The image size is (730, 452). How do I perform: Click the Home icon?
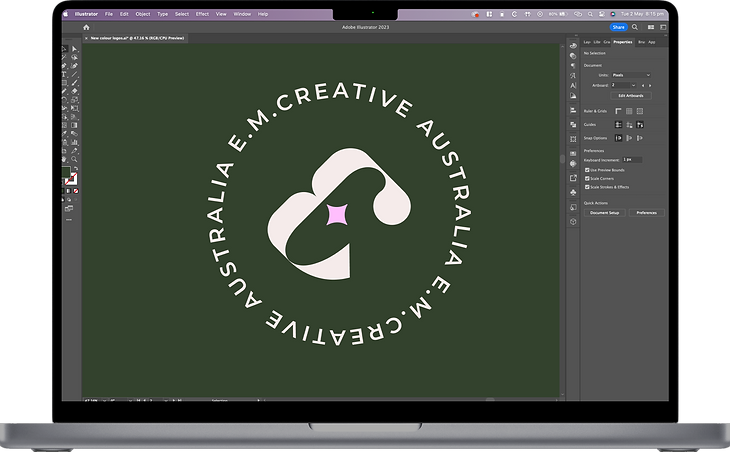[86, 27]
